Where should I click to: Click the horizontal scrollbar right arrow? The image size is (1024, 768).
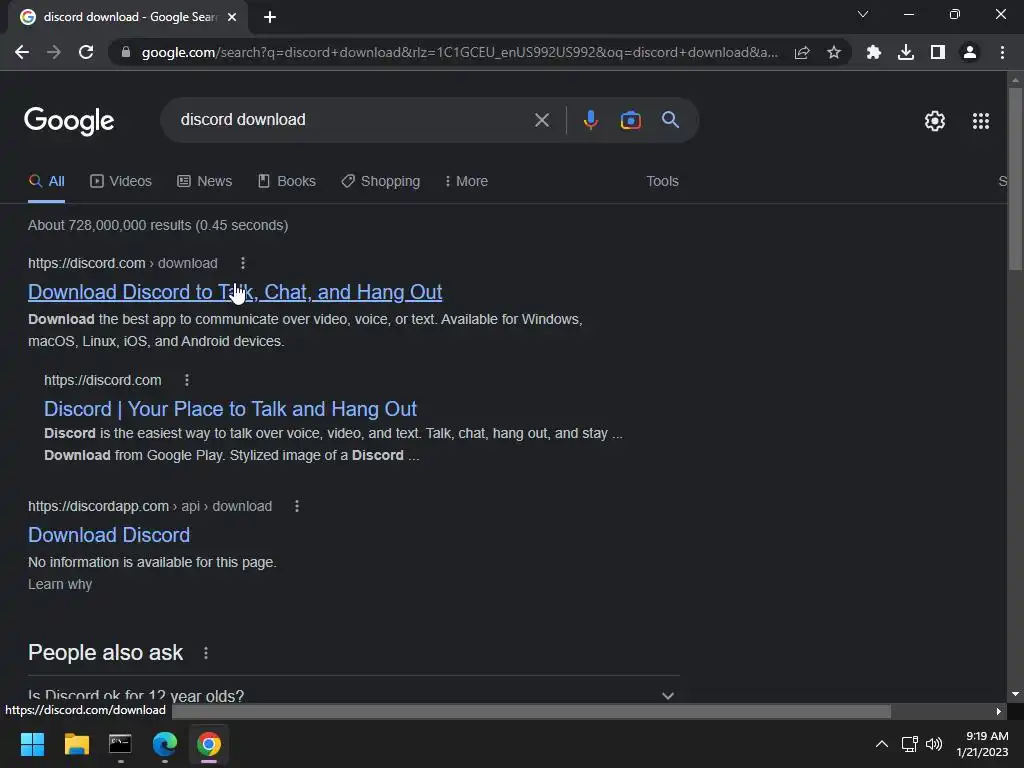(x=999, y=711)
